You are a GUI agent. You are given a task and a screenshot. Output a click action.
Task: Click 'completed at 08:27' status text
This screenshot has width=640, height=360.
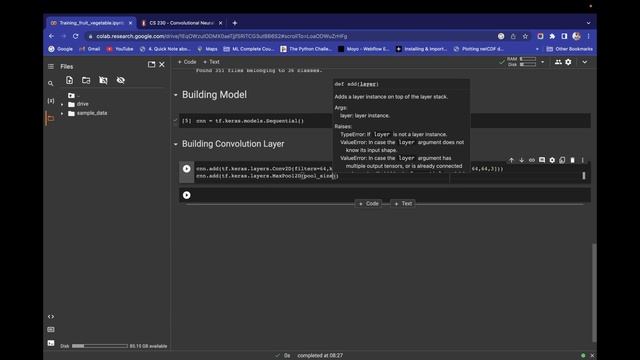[x=320, y=356]
